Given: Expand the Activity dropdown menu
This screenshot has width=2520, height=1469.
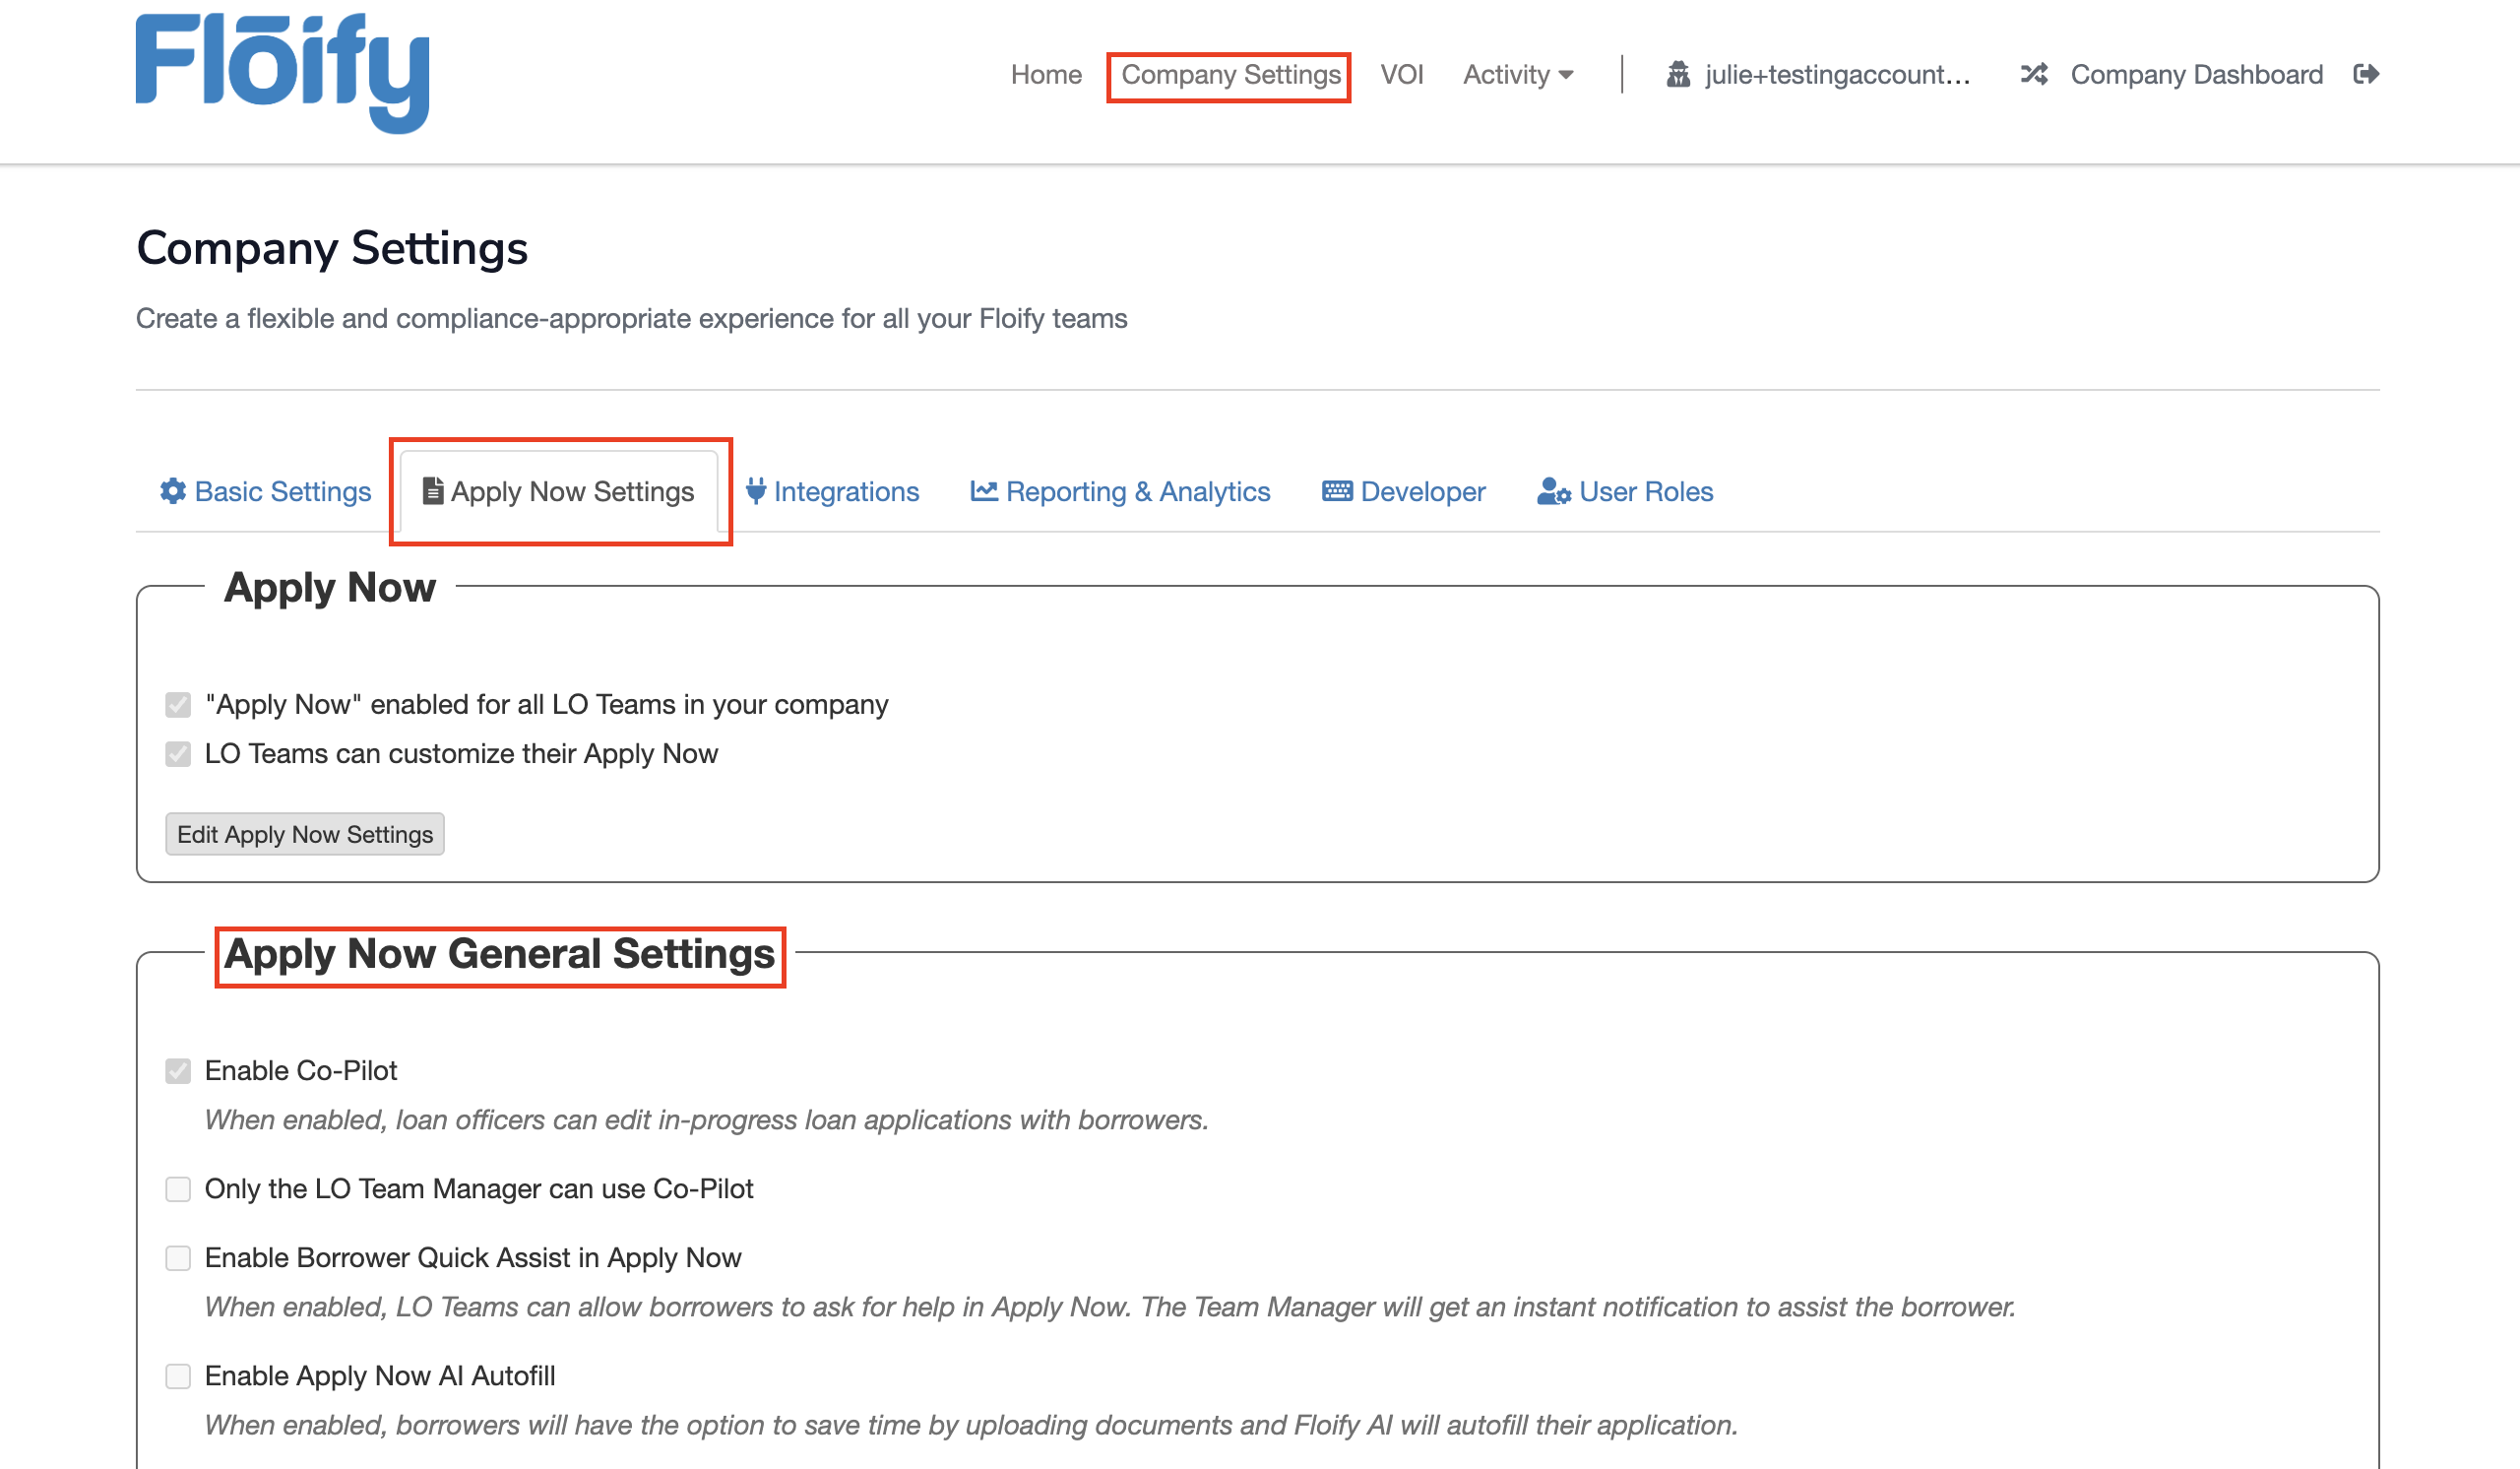Looking at the screenshot, I should 1518,74.
